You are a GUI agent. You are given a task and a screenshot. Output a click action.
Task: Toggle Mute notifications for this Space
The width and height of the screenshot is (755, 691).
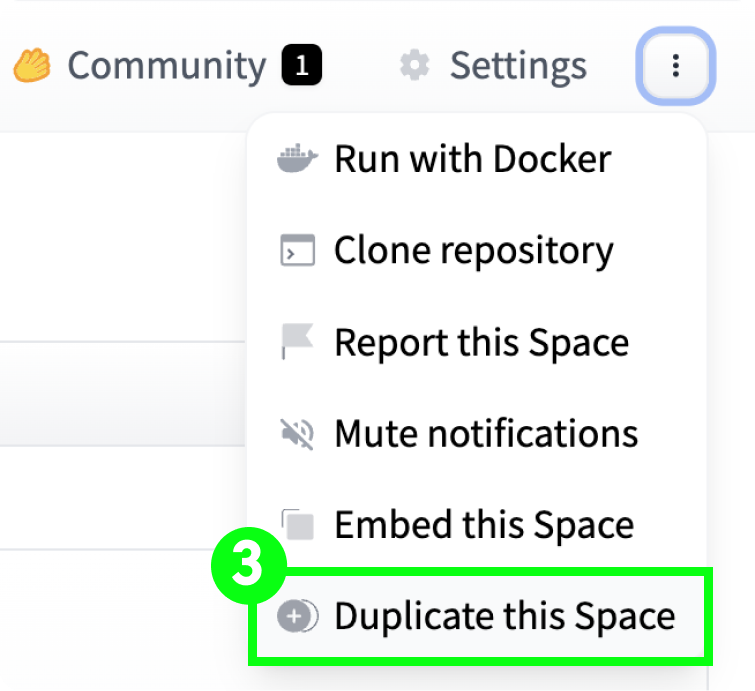click(485, 434)
